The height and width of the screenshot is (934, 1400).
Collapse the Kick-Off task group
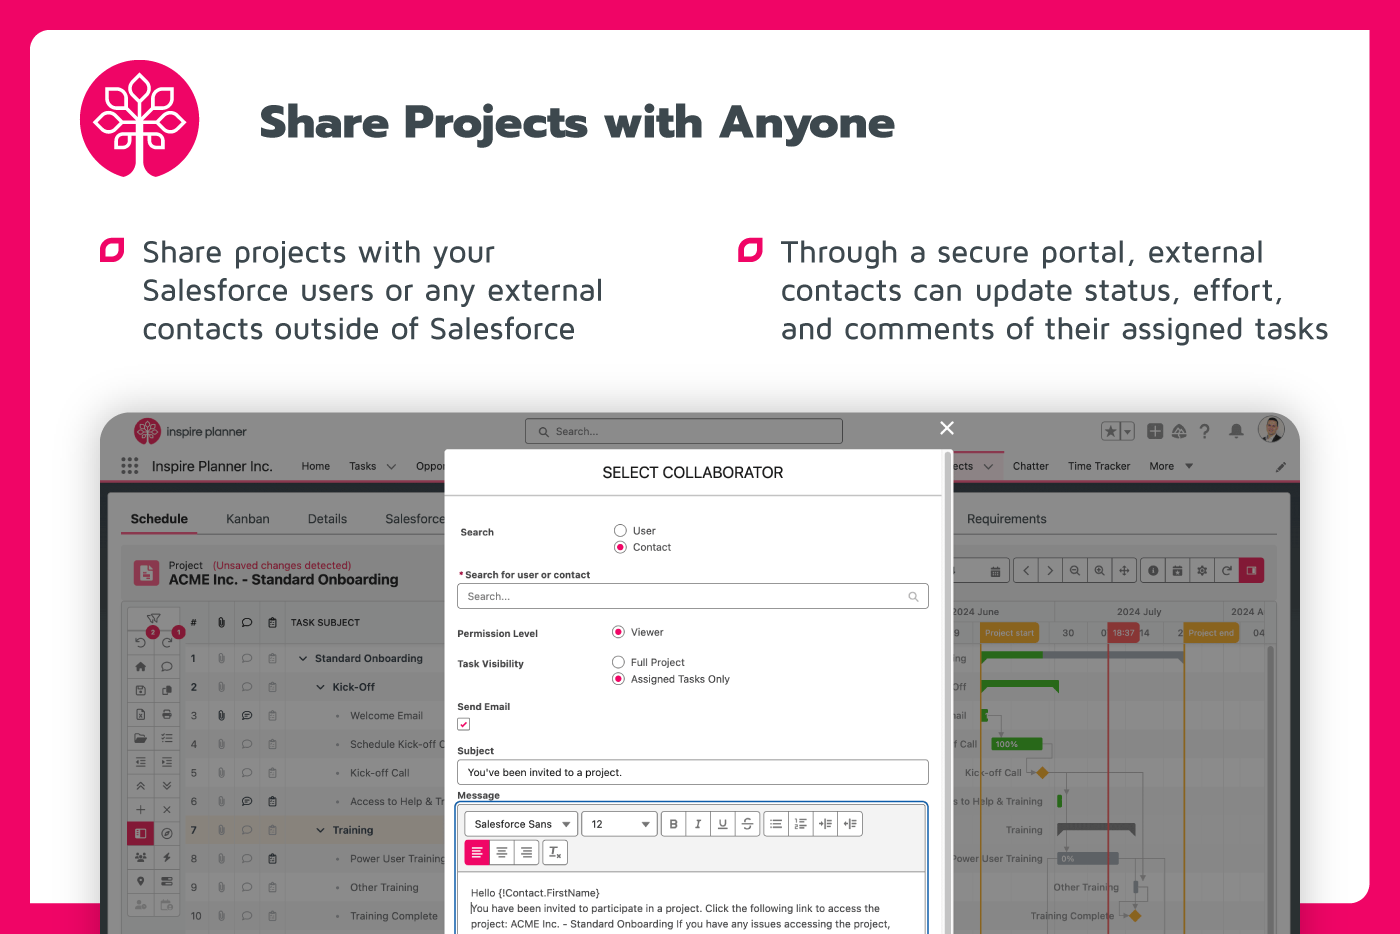pos(321,687)
